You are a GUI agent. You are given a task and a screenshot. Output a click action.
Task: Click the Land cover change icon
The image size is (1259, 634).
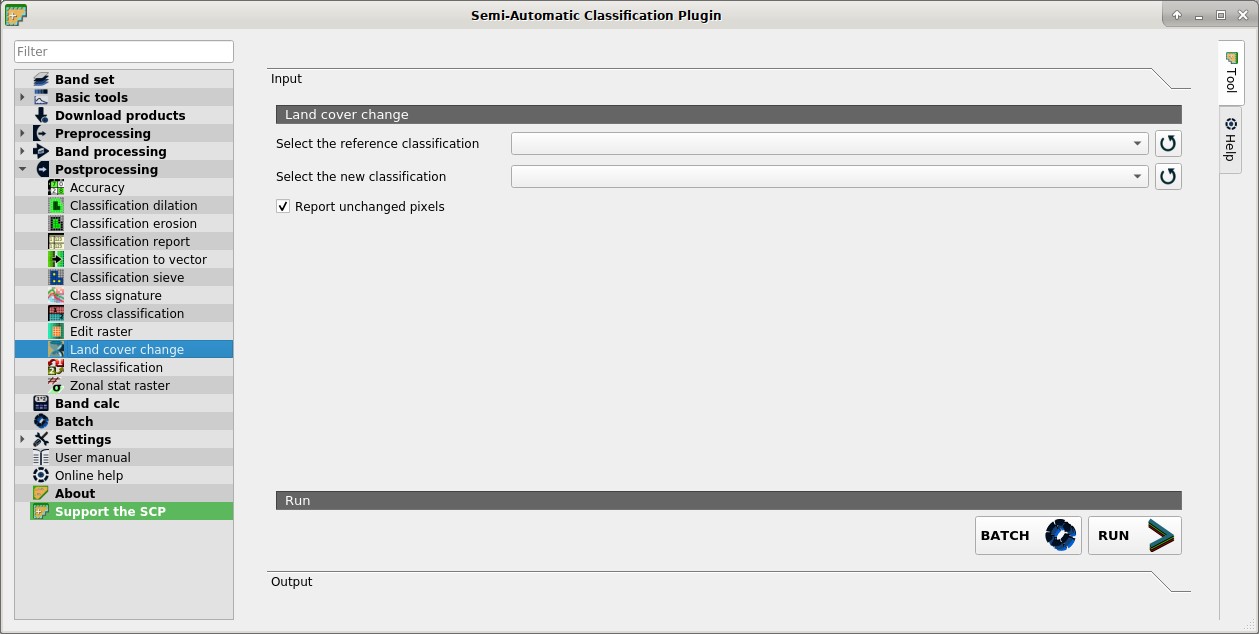point(56,349)
